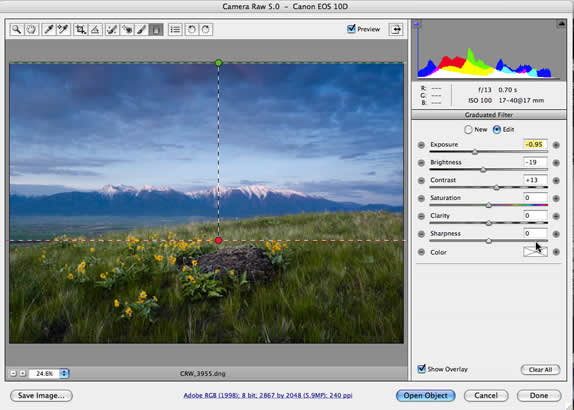The width and height of the screenshot is (574, 410).
Task: Click the Clarity slider handle
Action: pyautogui.click(x=489, y=223)
